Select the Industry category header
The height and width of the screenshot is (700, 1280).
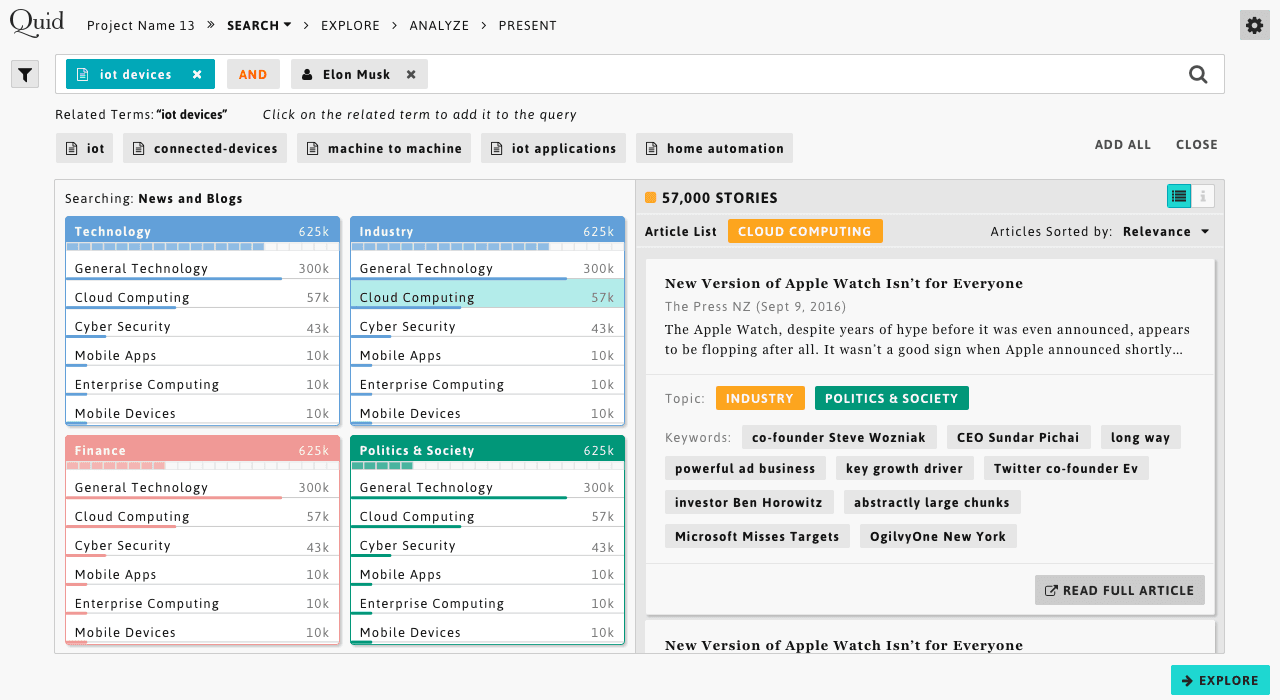click(x=487, y=231)
